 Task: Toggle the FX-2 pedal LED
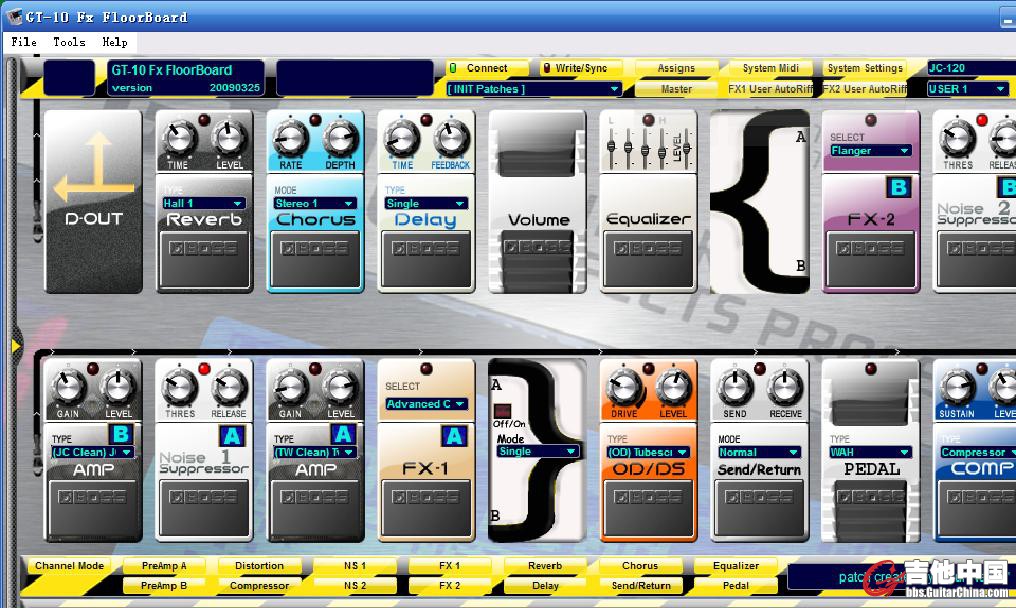(x=871, y=120)
